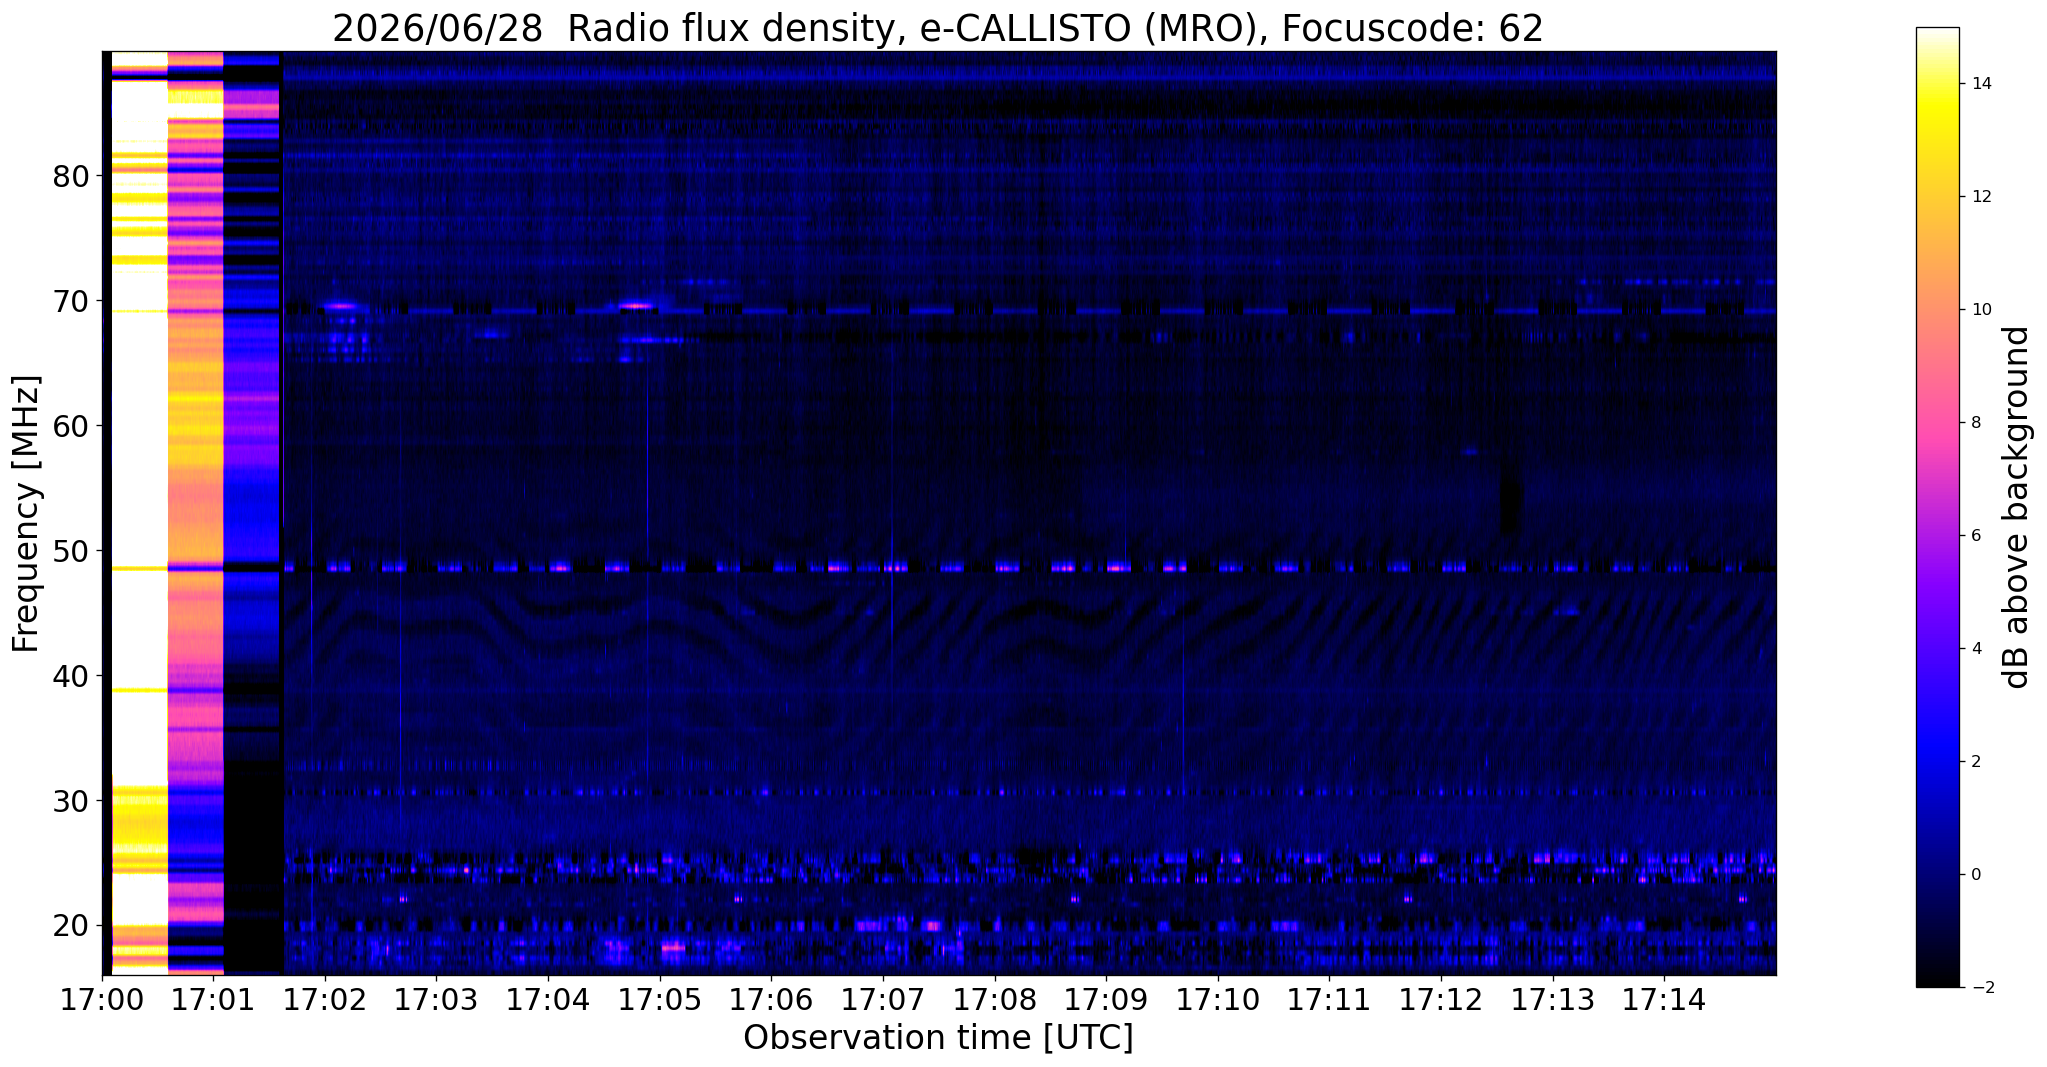Click the 14 tick on the colorbar
The width and height of the screenshot is (2047, 1067).
click(x=1979, y=84)
